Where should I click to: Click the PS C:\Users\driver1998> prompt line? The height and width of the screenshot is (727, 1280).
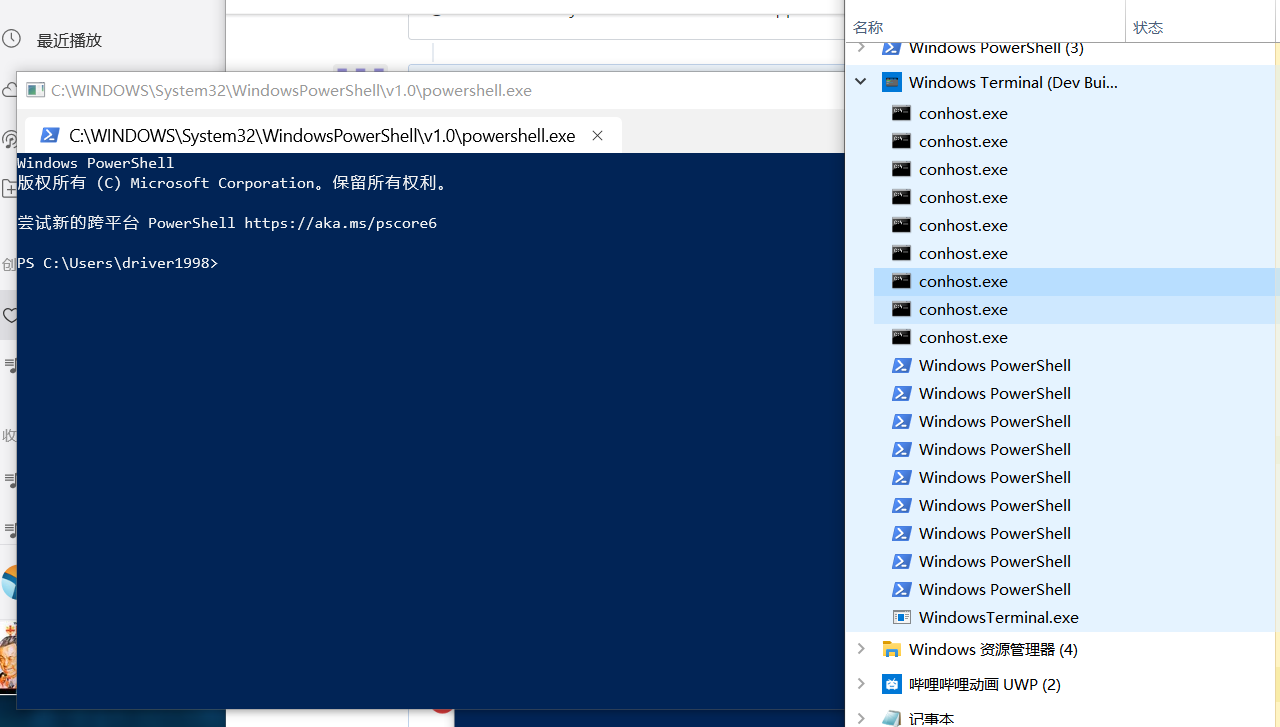(117, 263)
